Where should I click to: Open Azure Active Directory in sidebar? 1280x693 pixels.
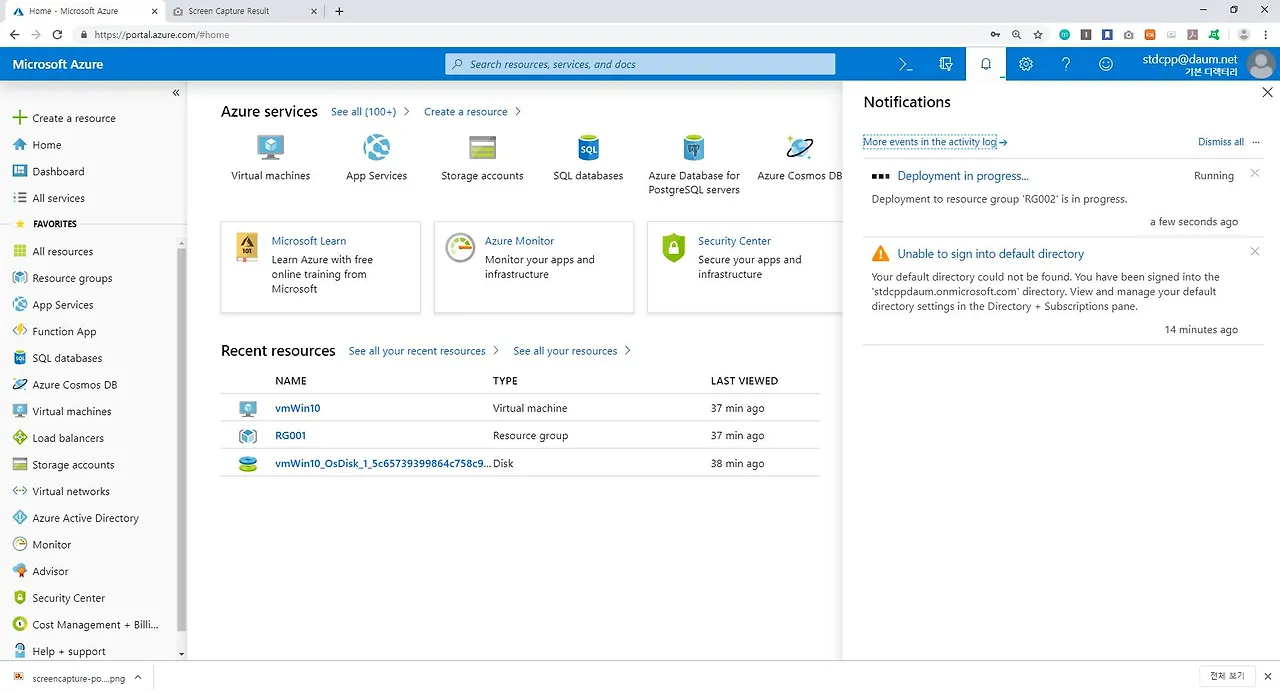85,518
